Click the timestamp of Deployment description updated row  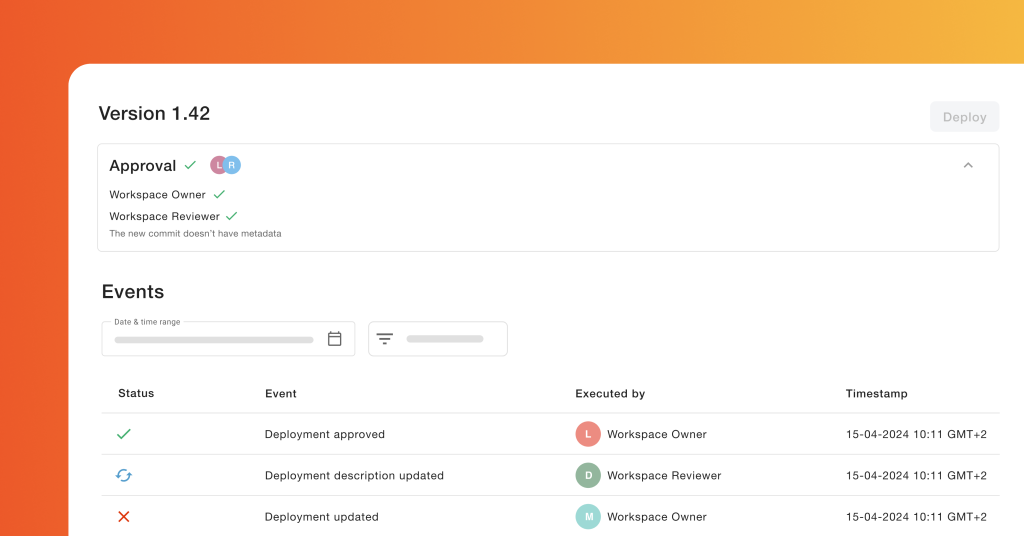(x=916, y=475)
